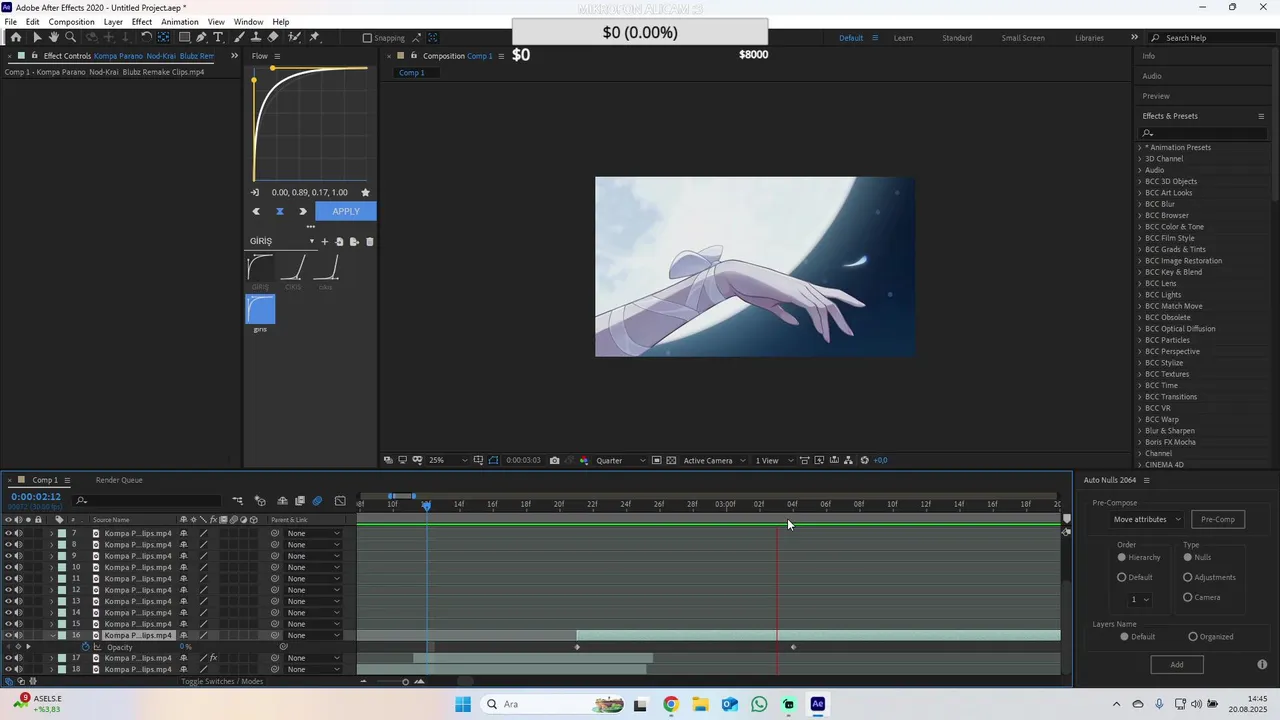Click timeline zoom slider handle

coord(405,682)
